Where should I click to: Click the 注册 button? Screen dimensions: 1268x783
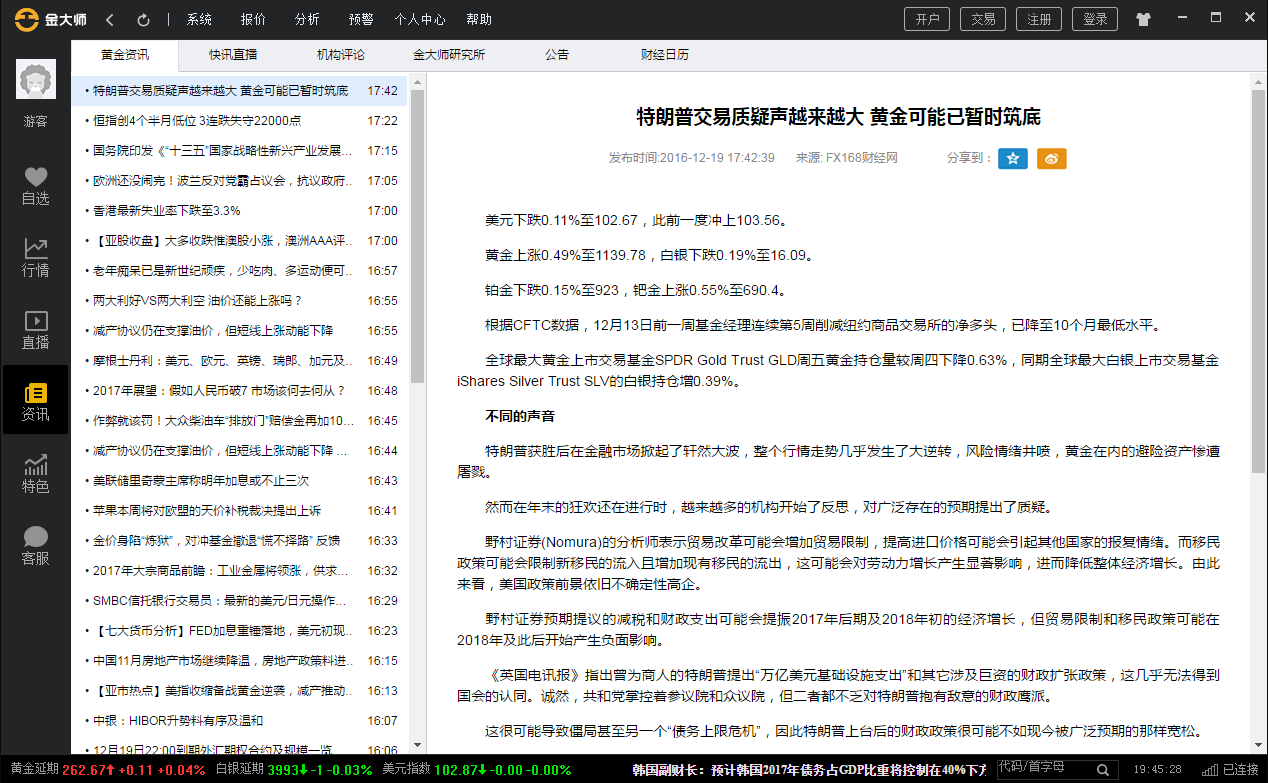click(x=1039, y=19)
